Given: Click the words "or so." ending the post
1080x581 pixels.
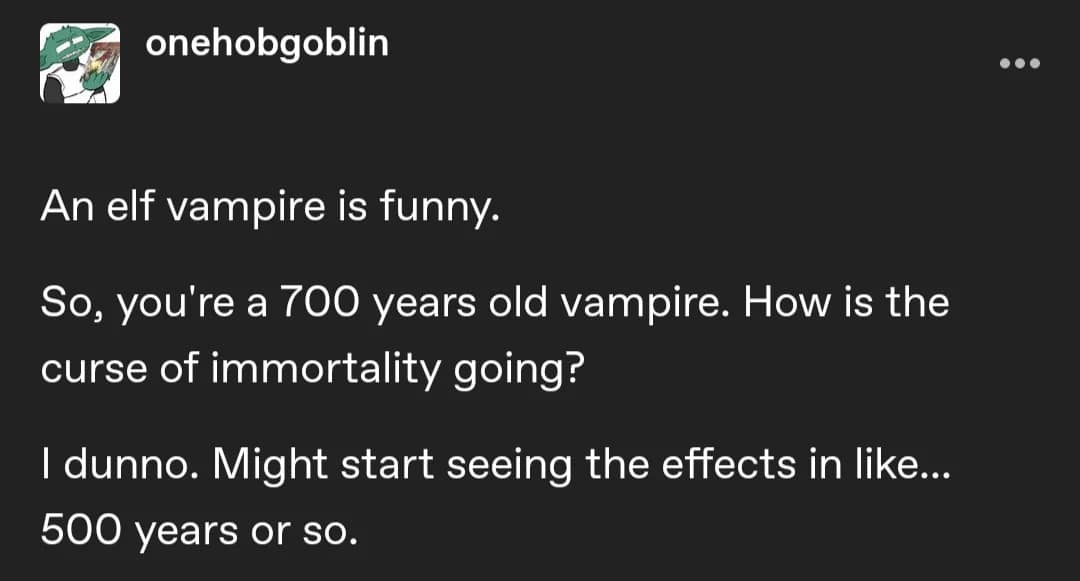Looking at the screenshot, I should click(315, 531).
